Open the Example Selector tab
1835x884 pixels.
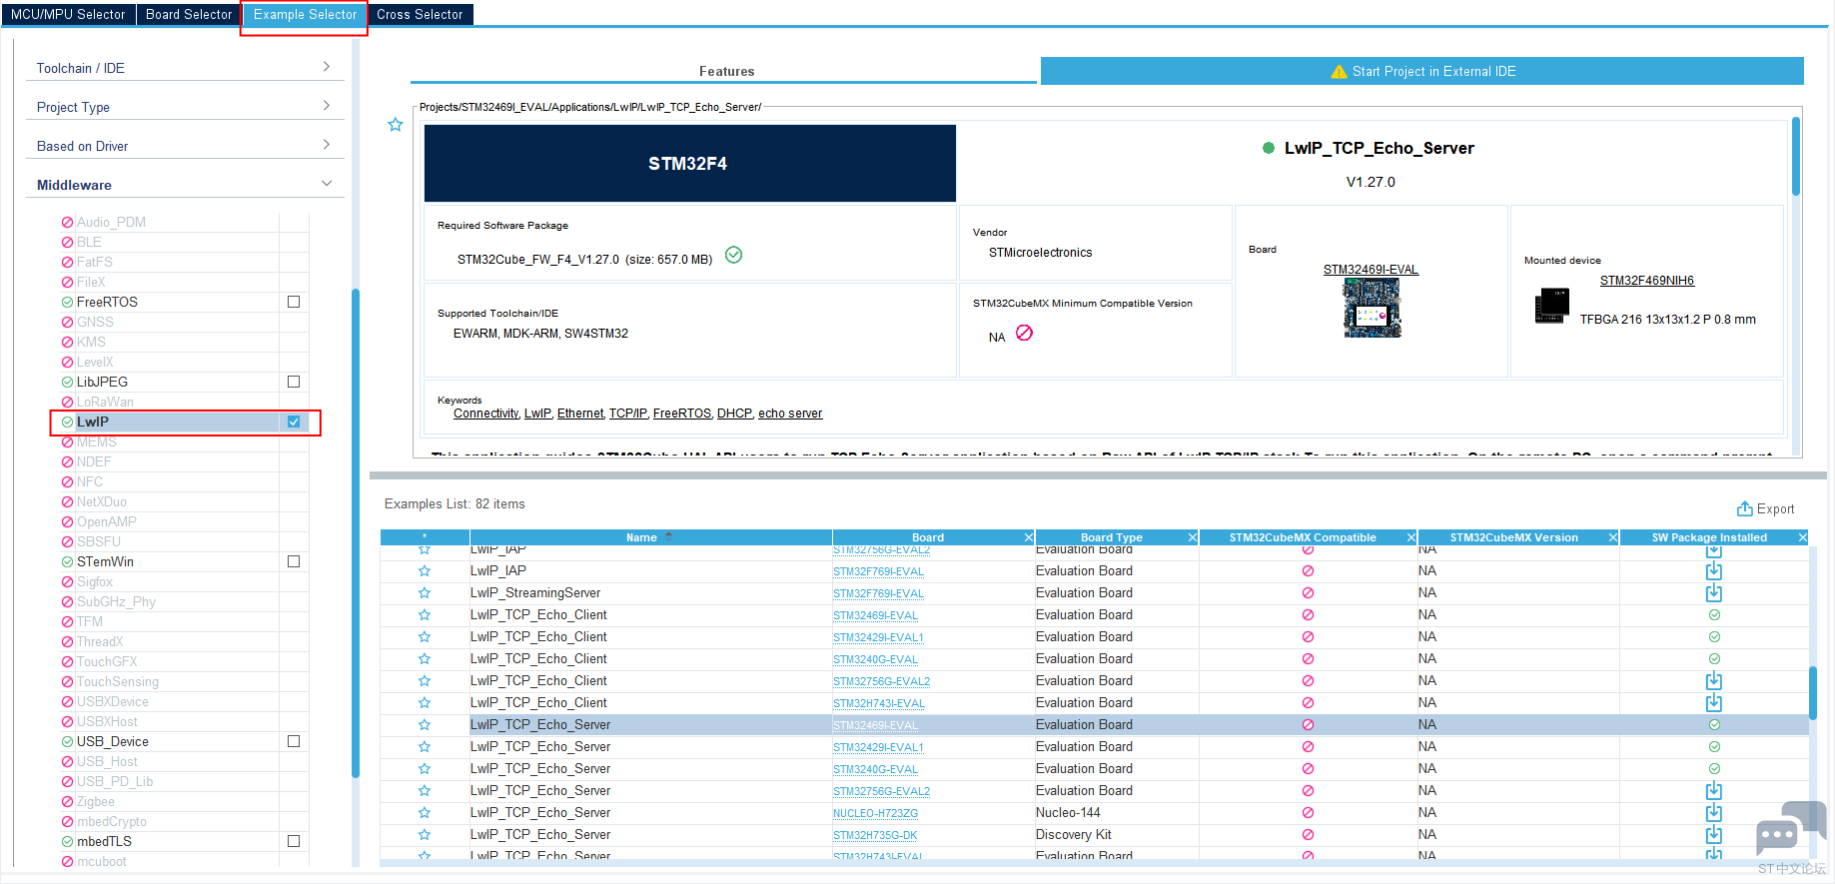305,14
